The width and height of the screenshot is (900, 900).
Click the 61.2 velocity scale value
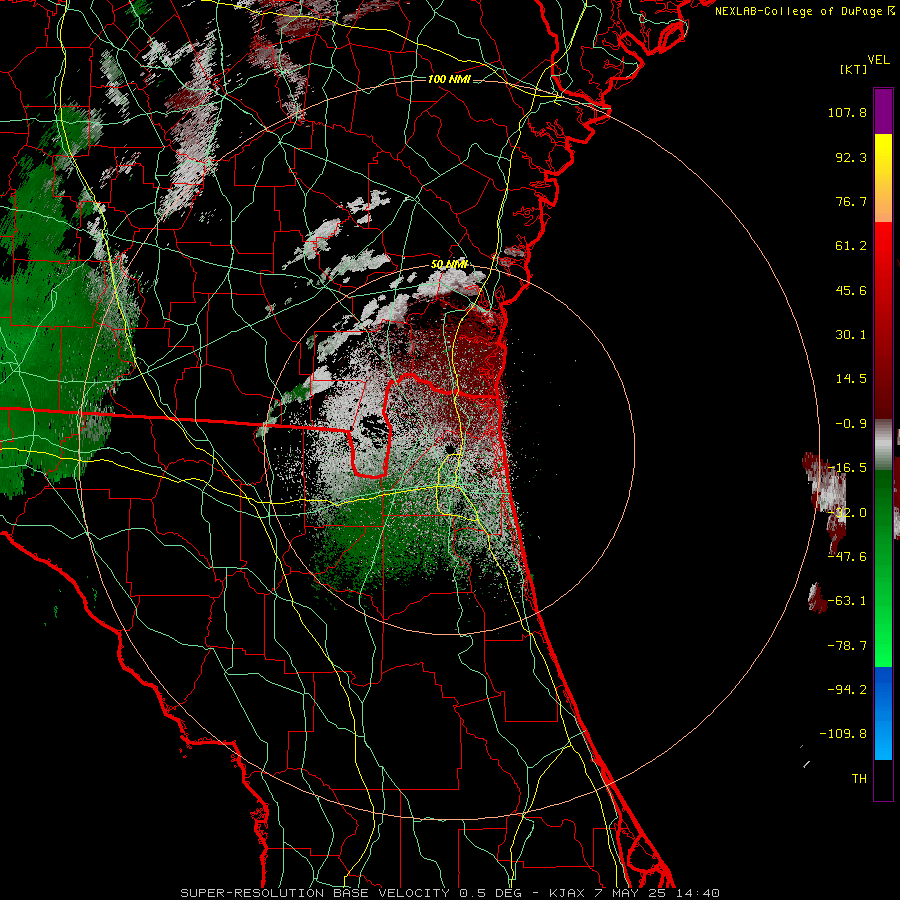coord(851,246)
